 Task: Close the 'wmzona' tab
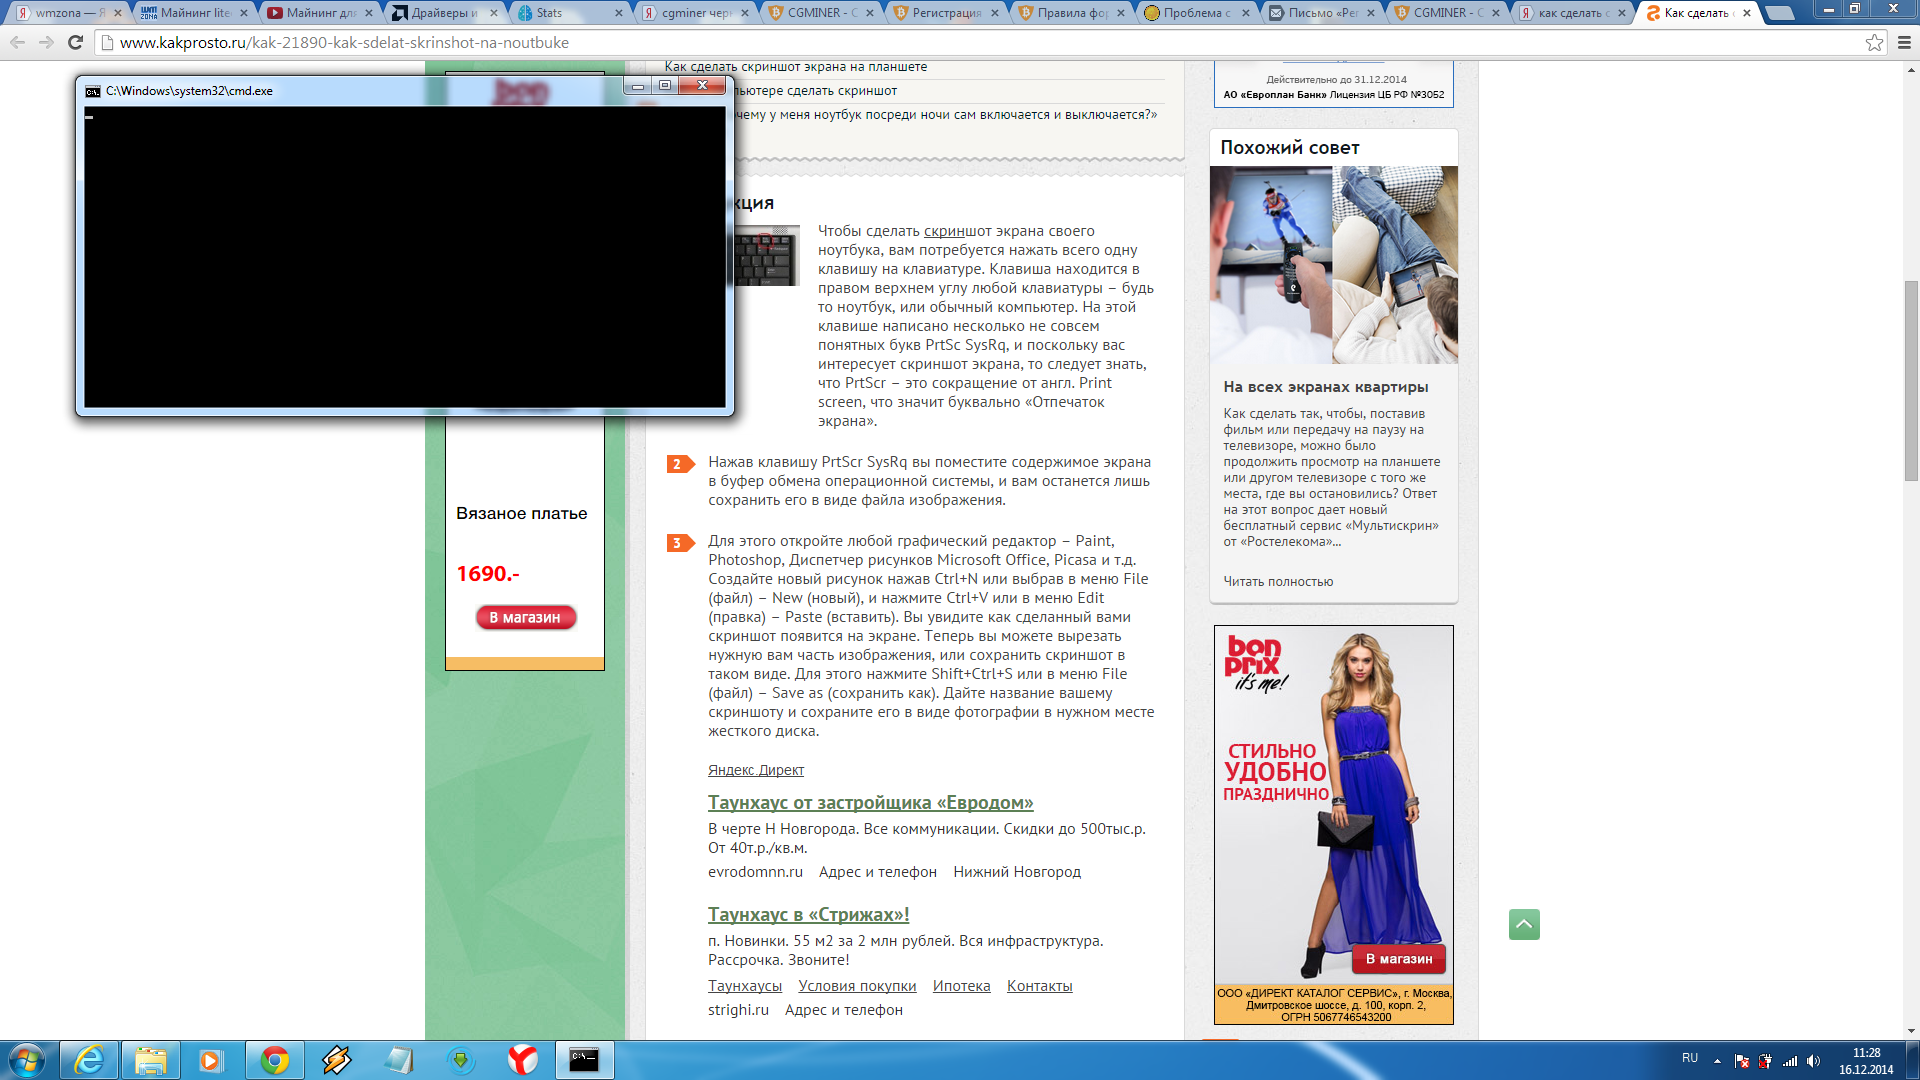tap(118, 13)
